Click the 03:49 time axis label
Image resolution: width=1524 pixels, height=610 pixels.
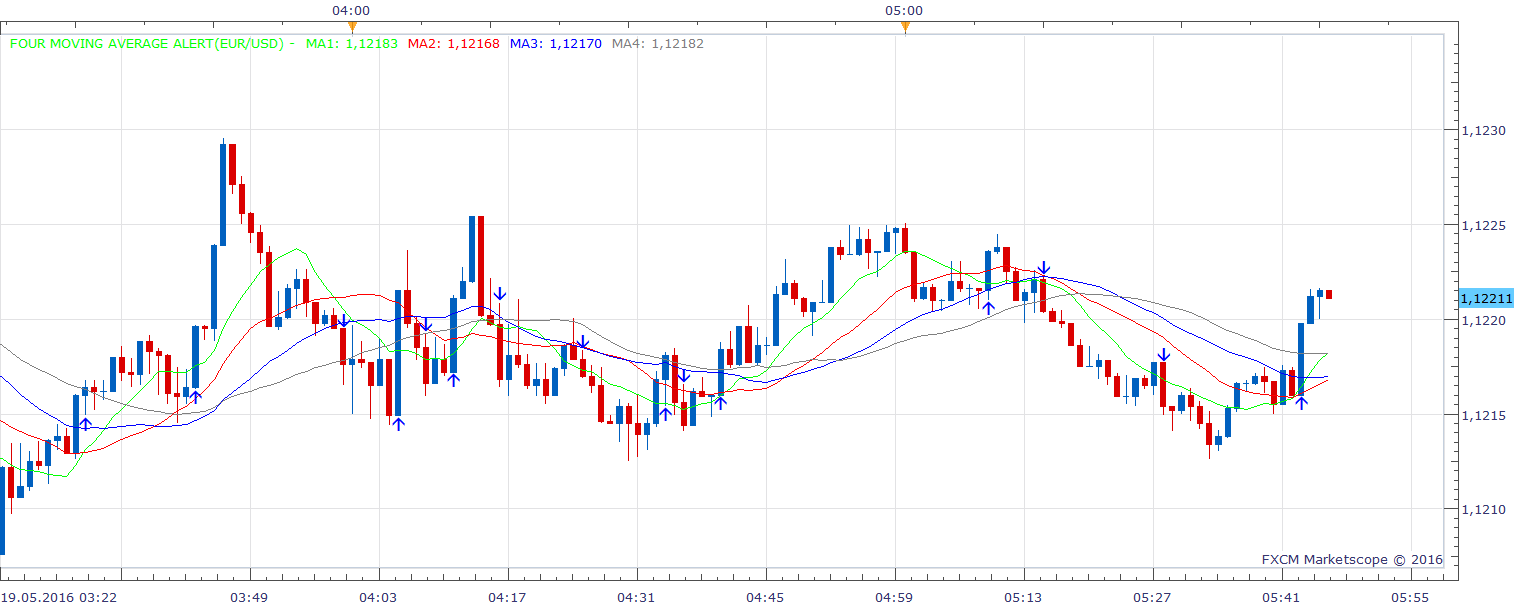click(x=249, y=598)
